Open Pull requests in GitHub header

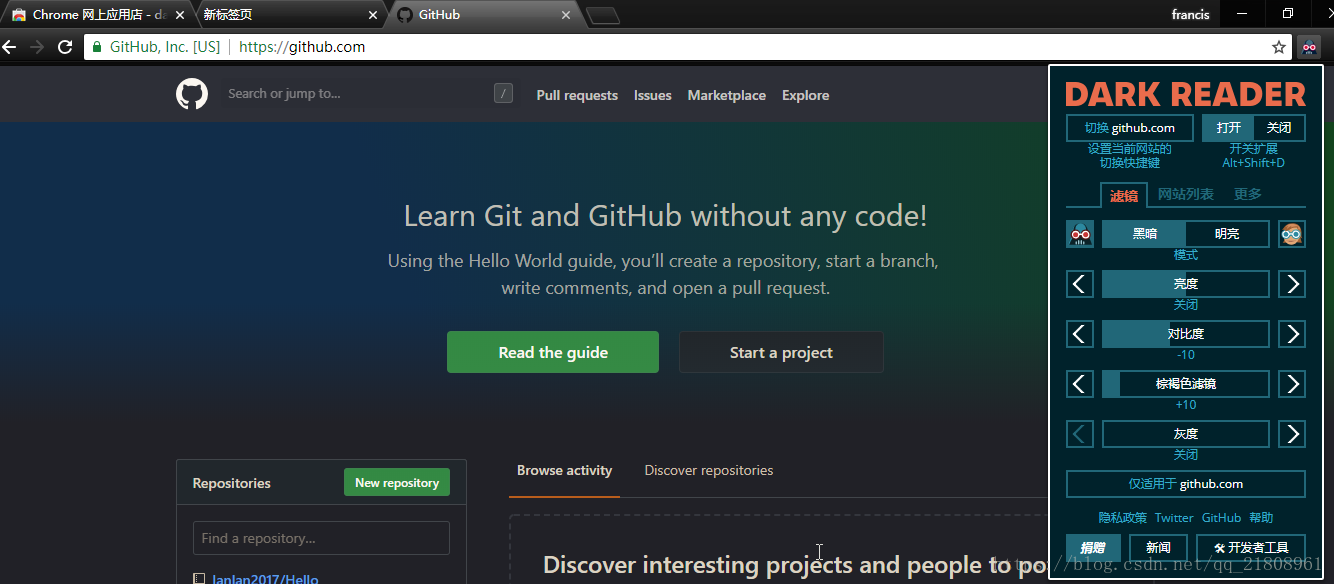point(577,95)
